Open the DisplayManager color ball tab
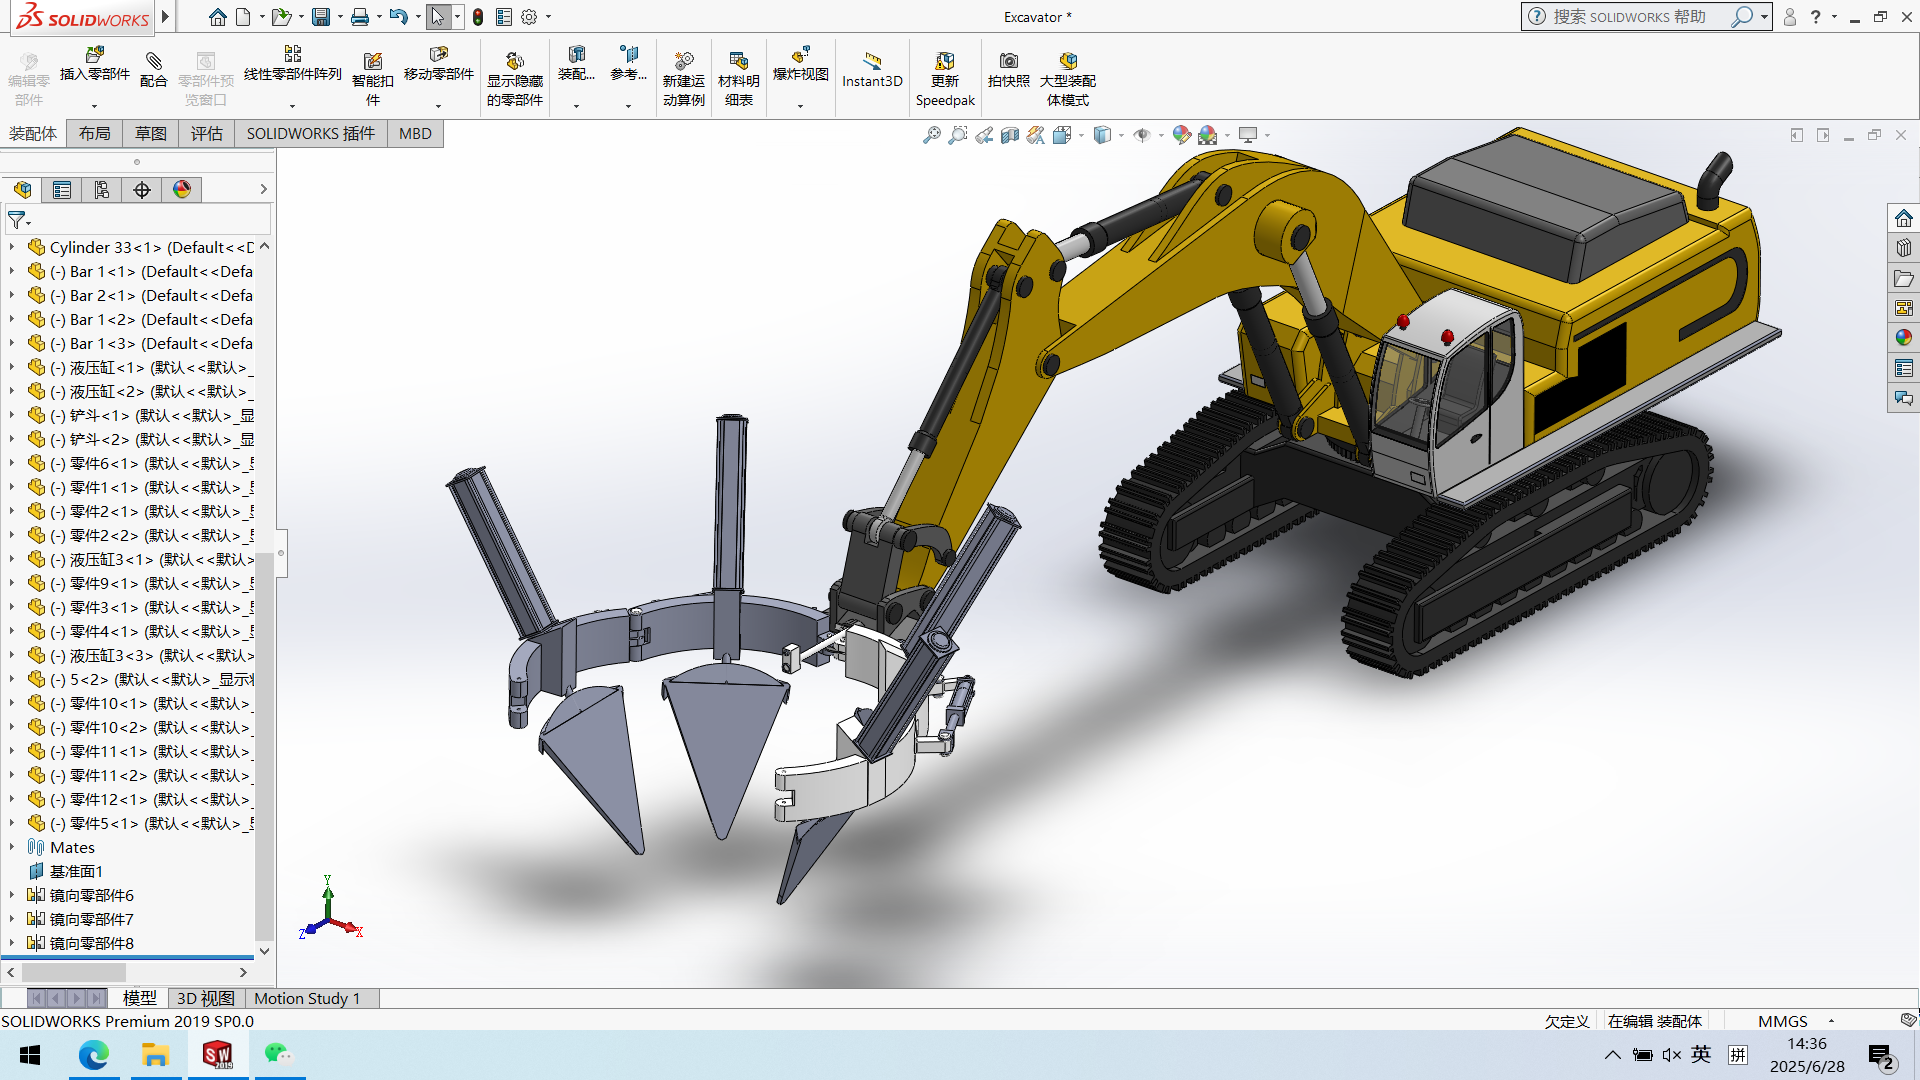 [x=182, y=190]
